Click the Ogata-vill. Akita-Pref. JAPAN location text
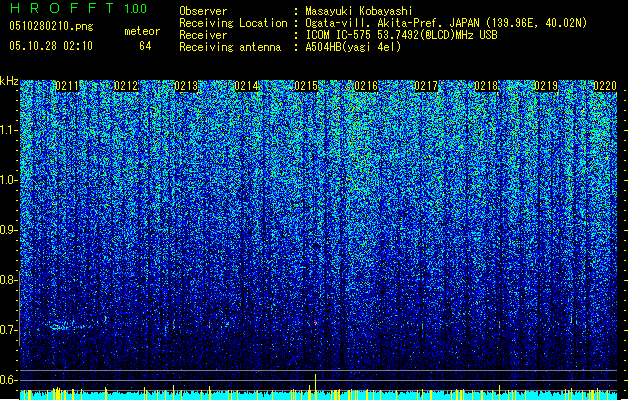Viewport: 629px width, 400px height. point(446,23)
